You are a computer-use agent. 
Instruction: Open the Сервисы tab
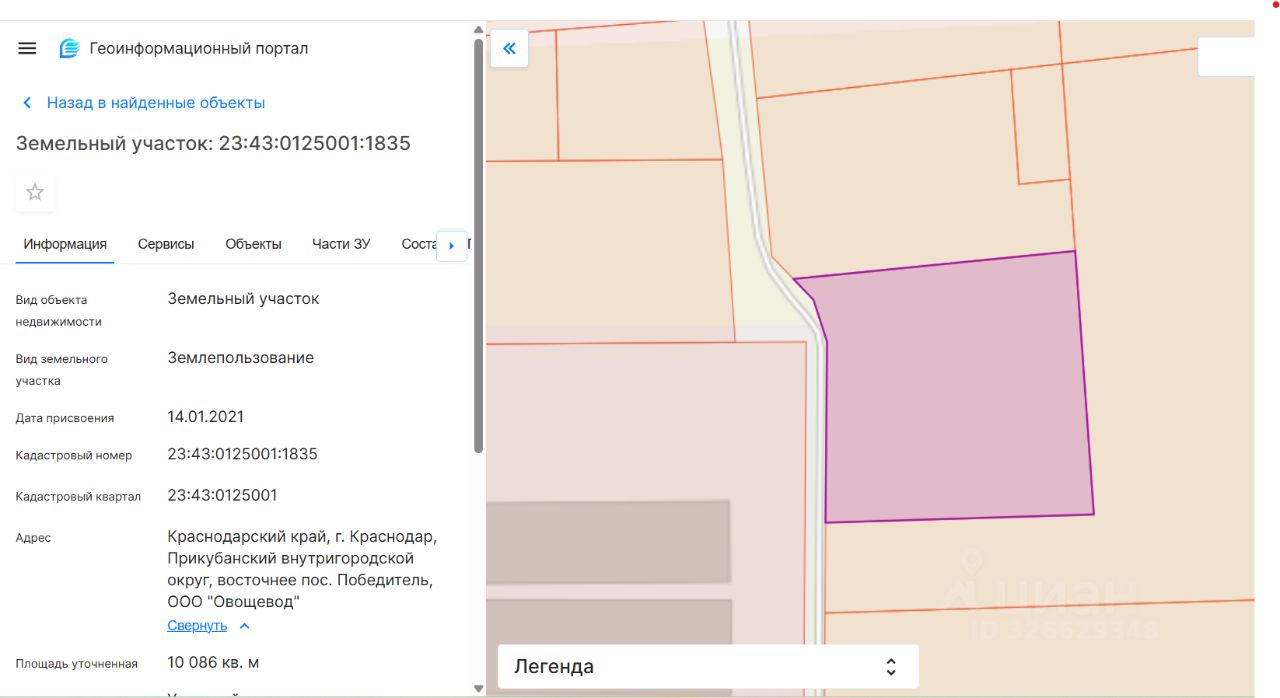[166, 244]
